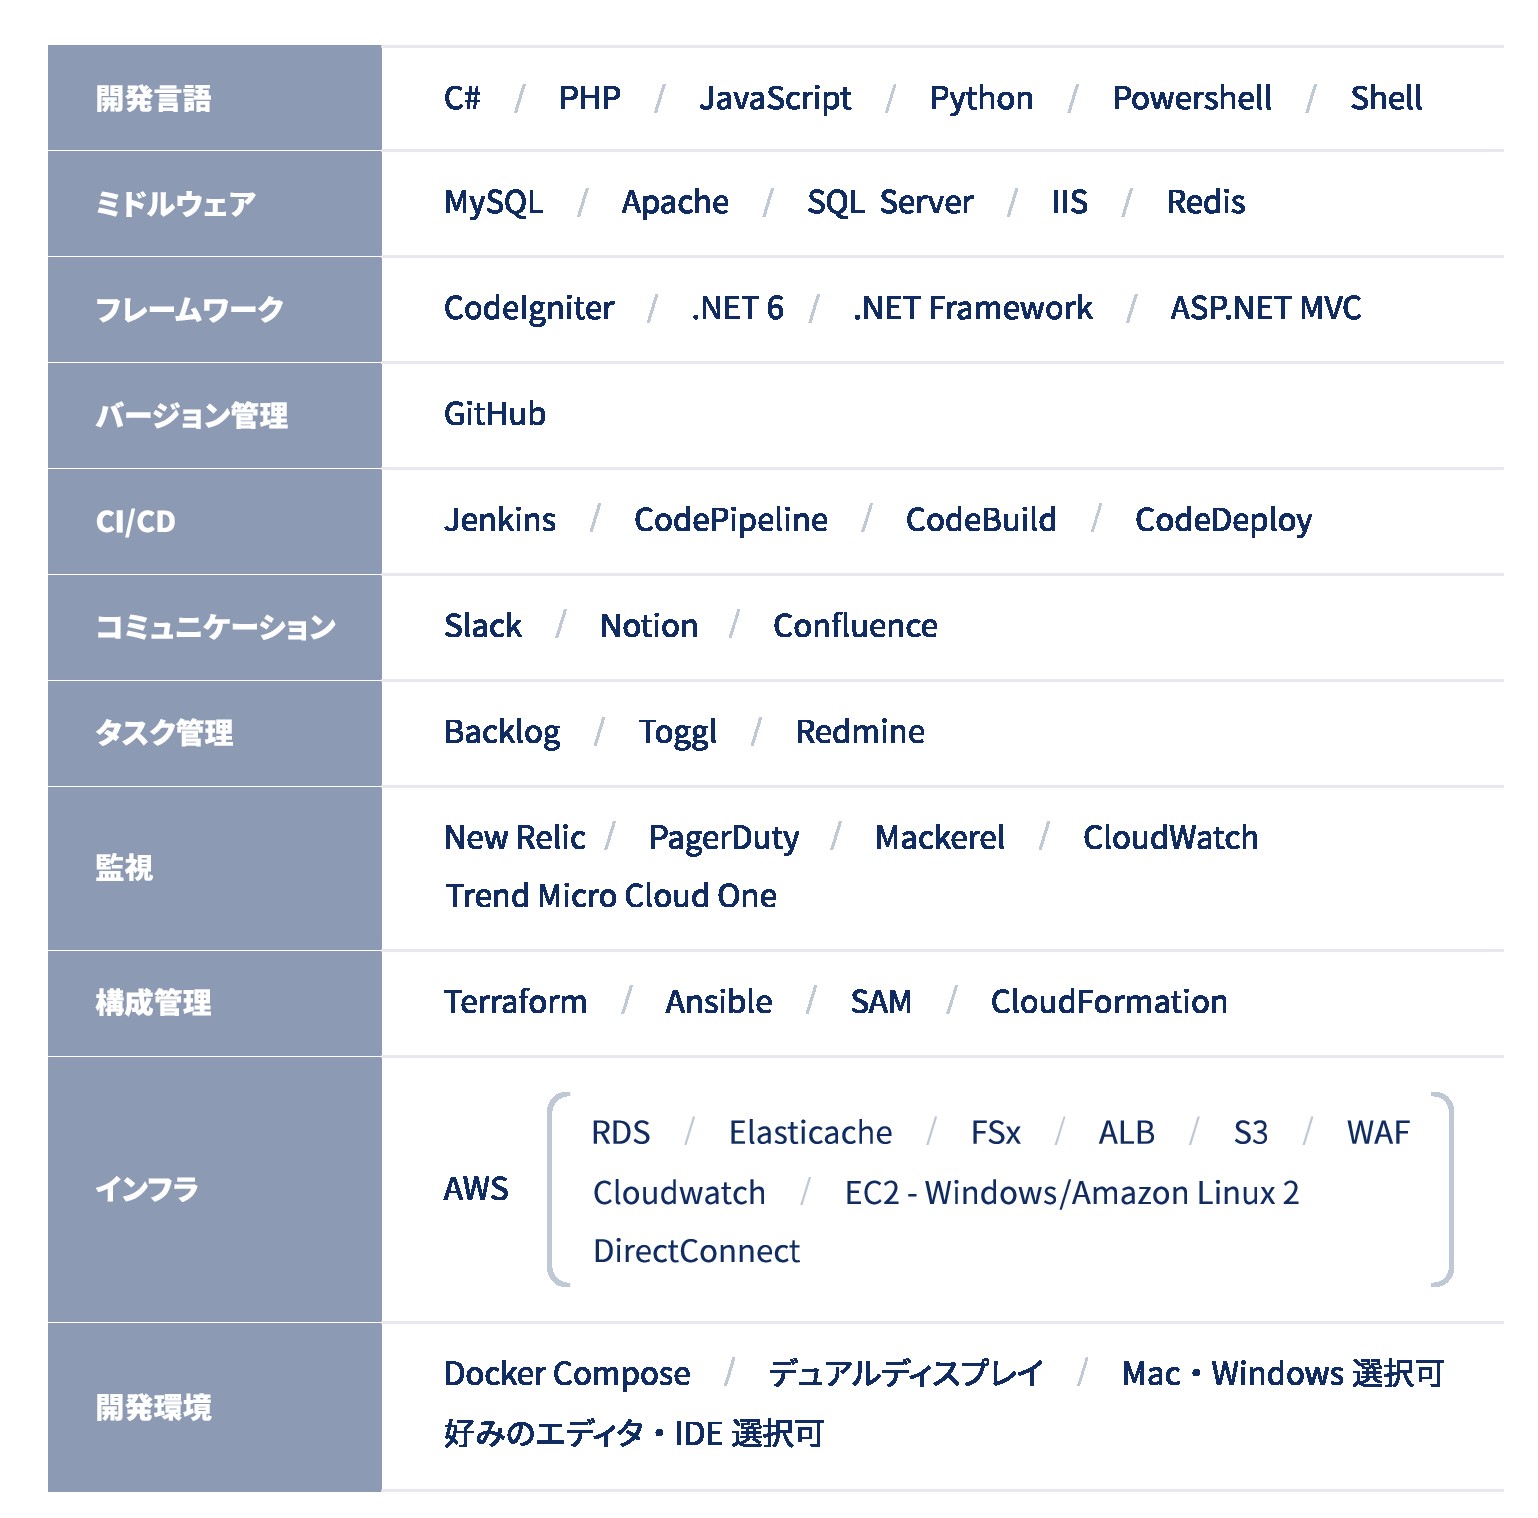
Task: Click on Toggl
Action: (x=678, y=733)
